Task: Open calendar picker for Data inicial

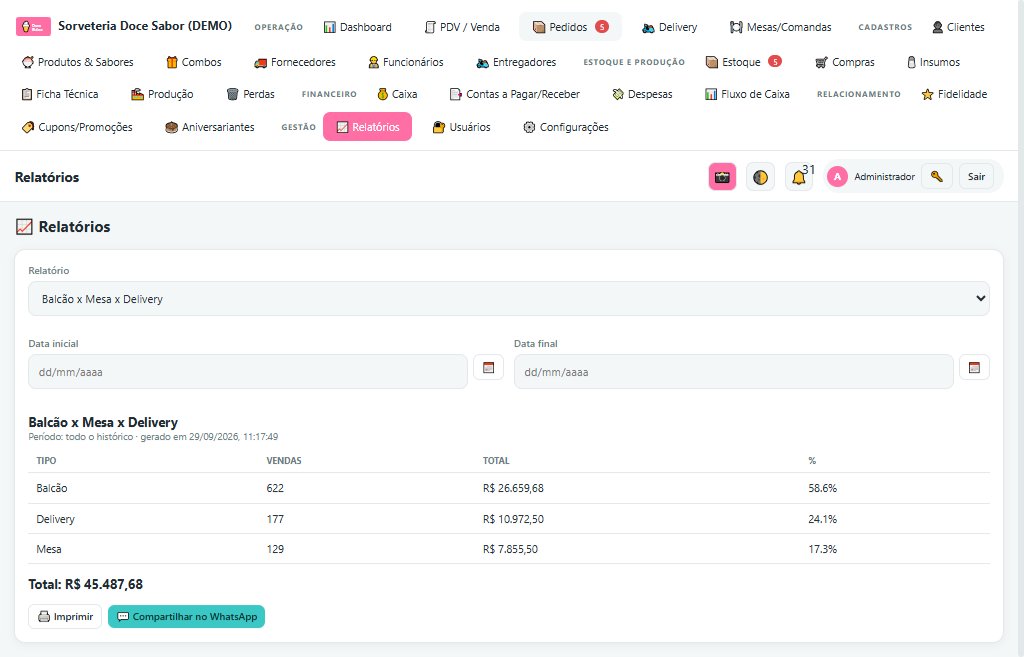Action: coord(488,368)
